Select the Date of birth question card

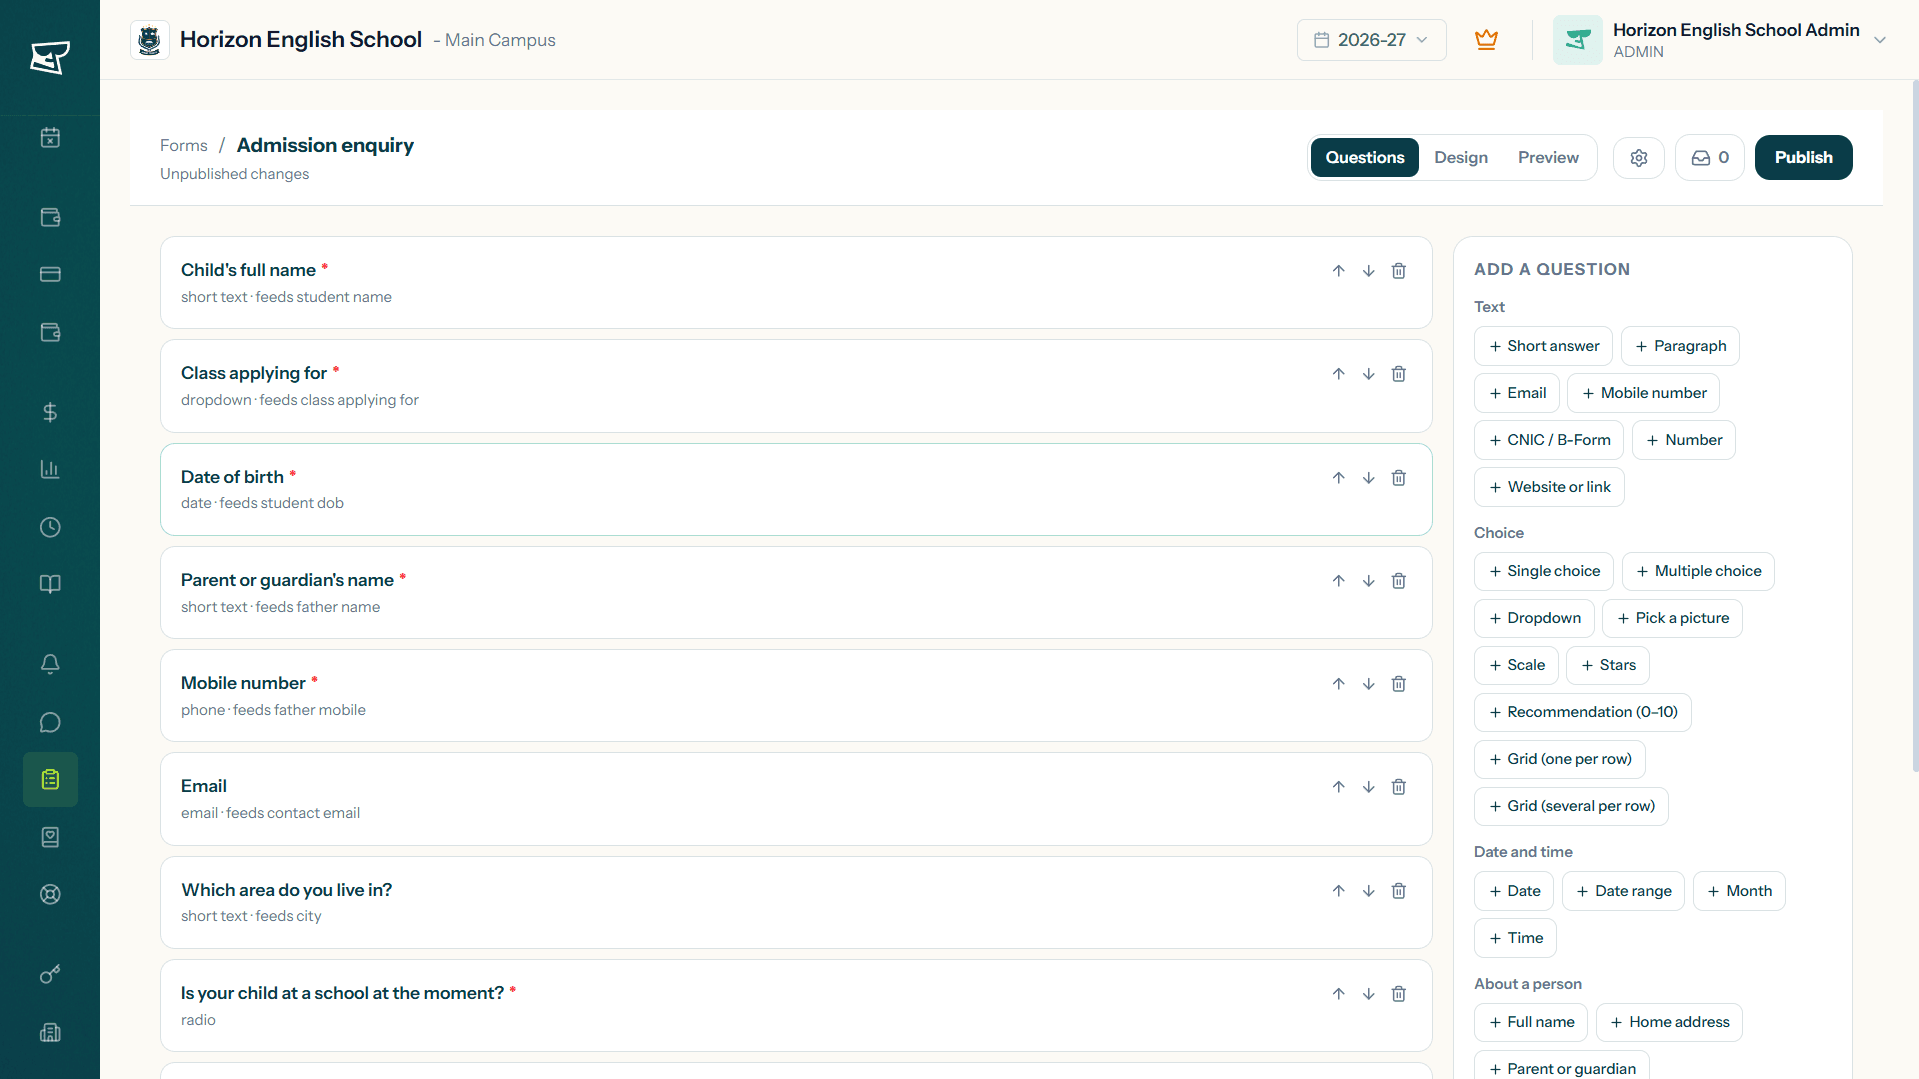tap(796, 490)
